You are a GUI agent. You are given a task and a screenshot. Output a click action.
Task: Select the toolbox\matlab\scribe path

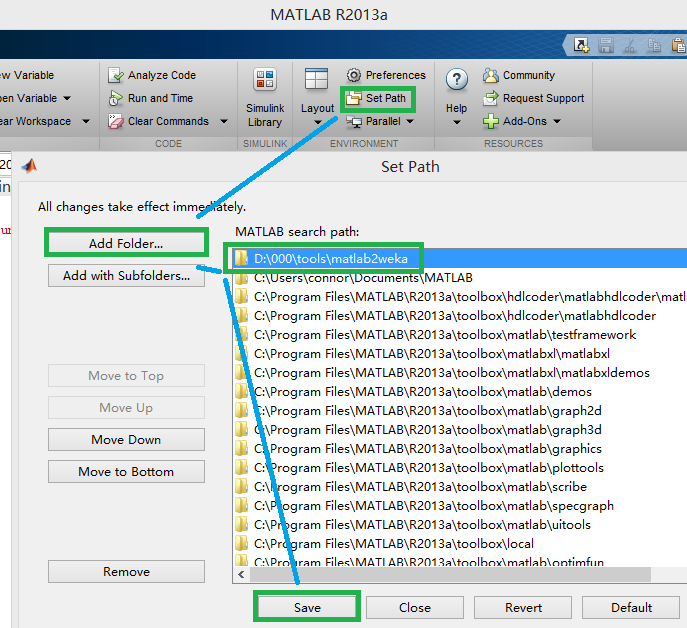click(460, 486)
